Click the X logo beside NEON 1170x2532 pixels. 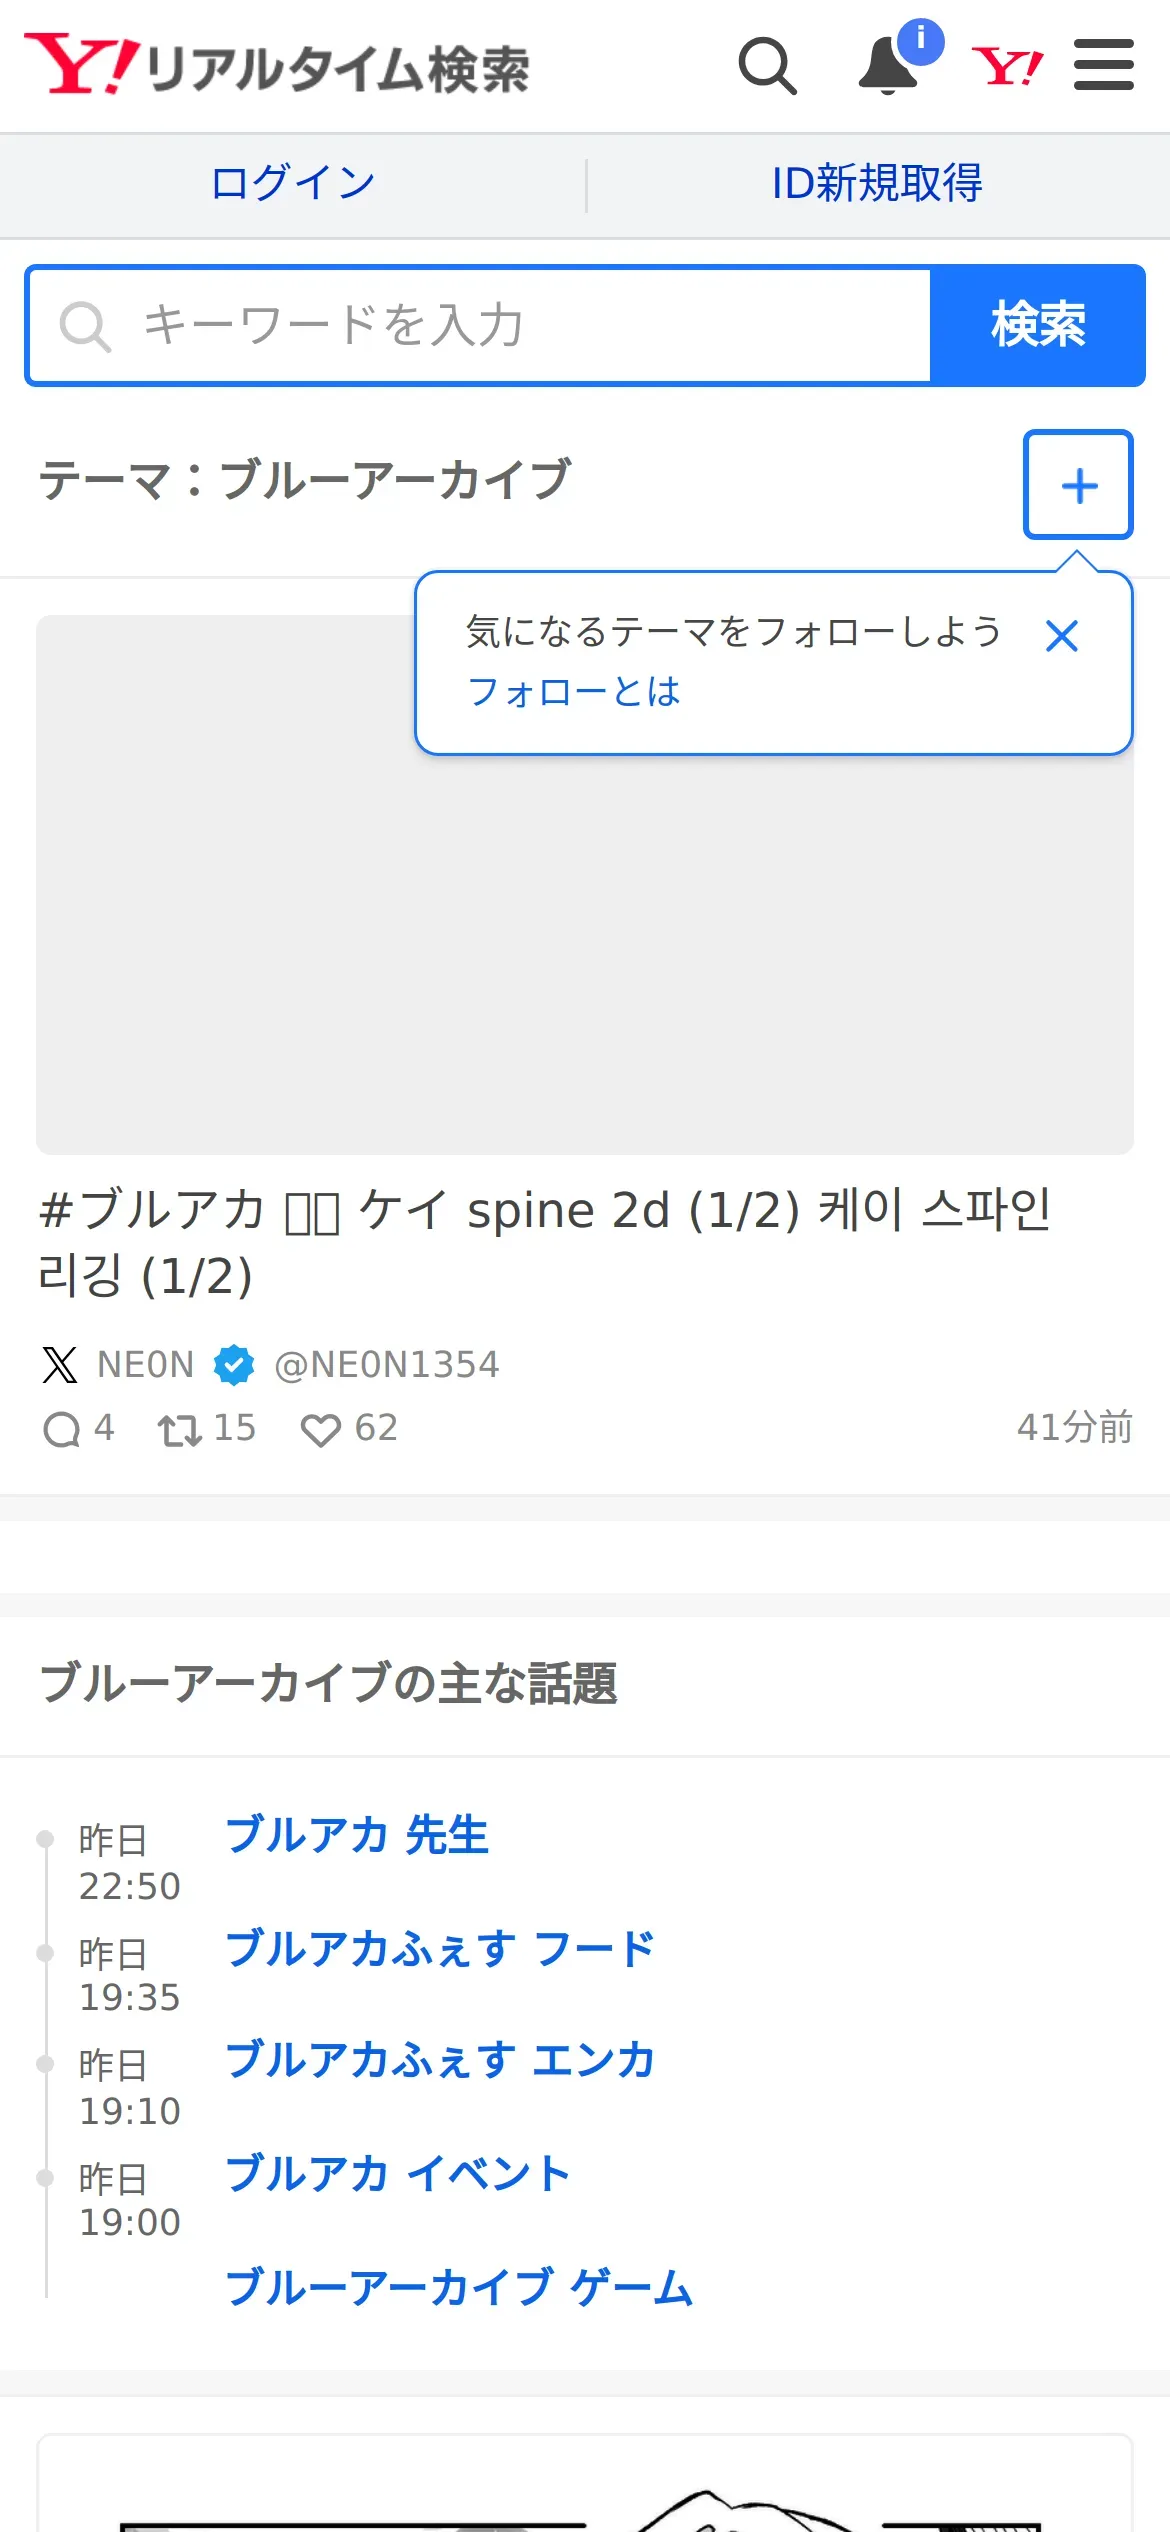[60, 1364]
